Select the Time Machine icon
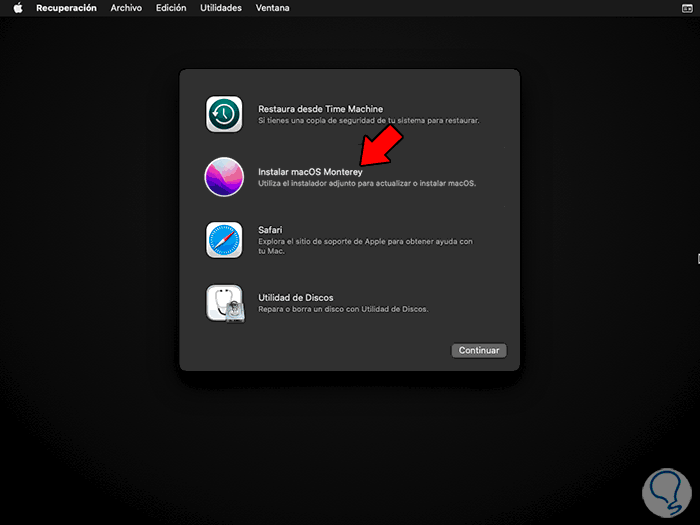The width and height of the screenshot is (700, 525). [x=224, y=114]
